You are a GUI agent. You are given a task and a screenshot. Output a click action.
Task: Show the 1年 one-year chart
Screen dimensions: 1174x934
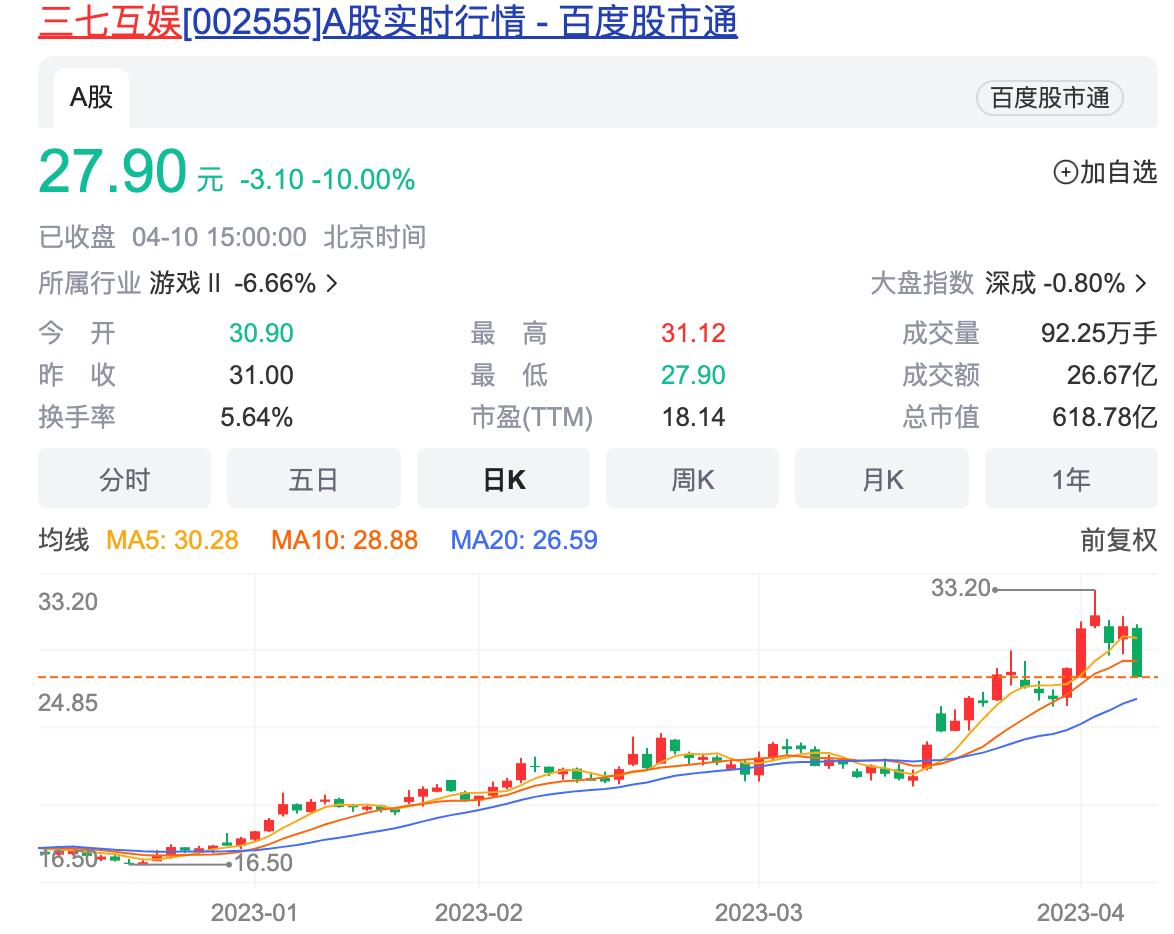pyautogui.click(x=1072, y=479)
